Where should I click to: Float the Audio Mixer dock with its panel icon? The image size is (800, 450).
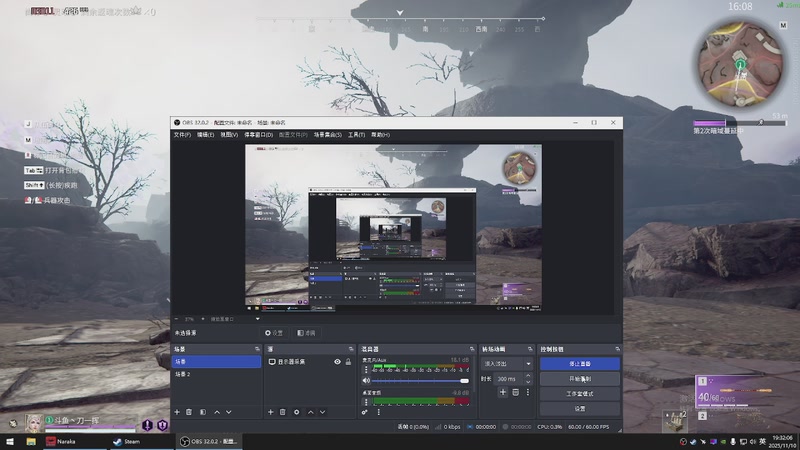[x=472, y=349]
